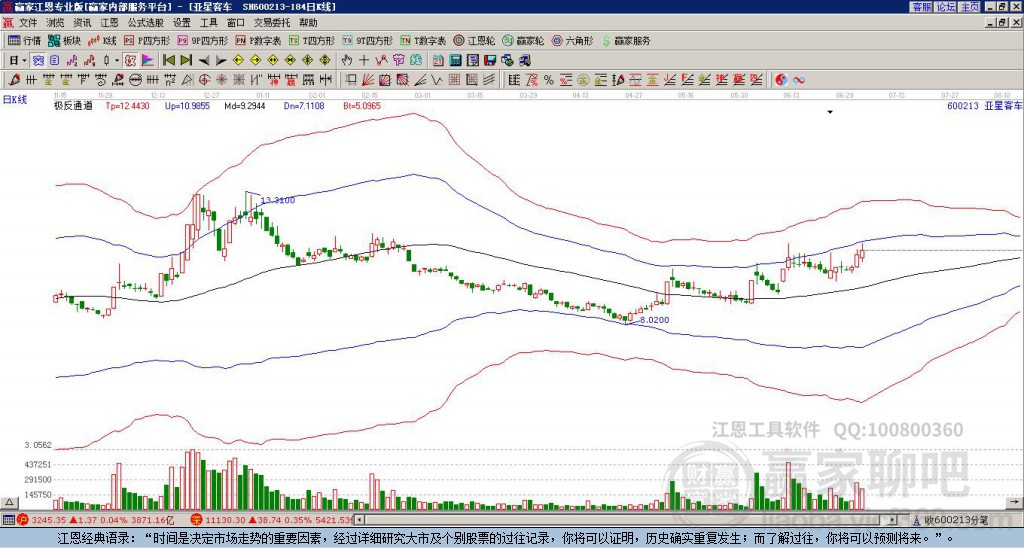1024x548 pixels.
Task: Open the 9P四方形 tool
Action: pyautogui.click(x=203, y=40)
